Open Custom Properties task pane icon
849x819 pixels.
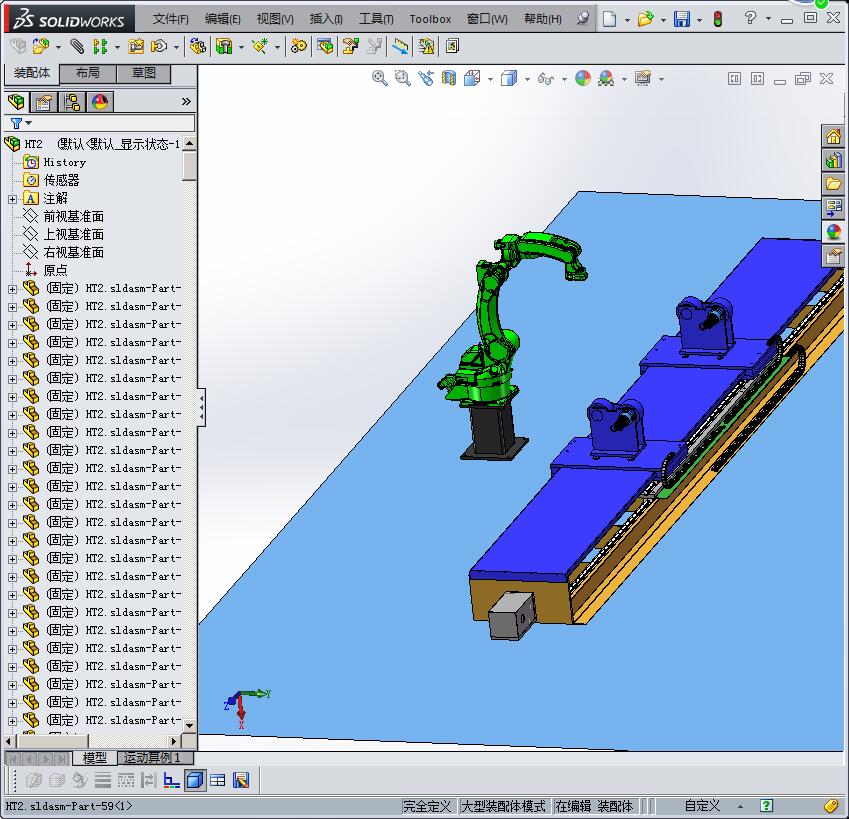point(833,255)
